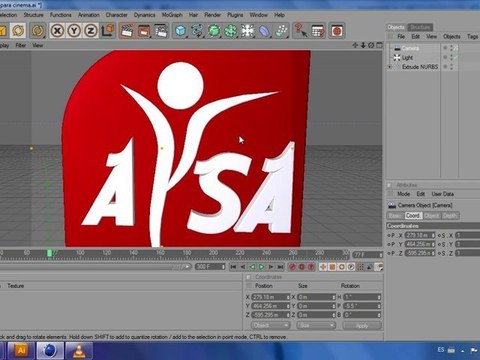
Task: Toggle the X axis lock icon
Action: [x=57, y=31]
